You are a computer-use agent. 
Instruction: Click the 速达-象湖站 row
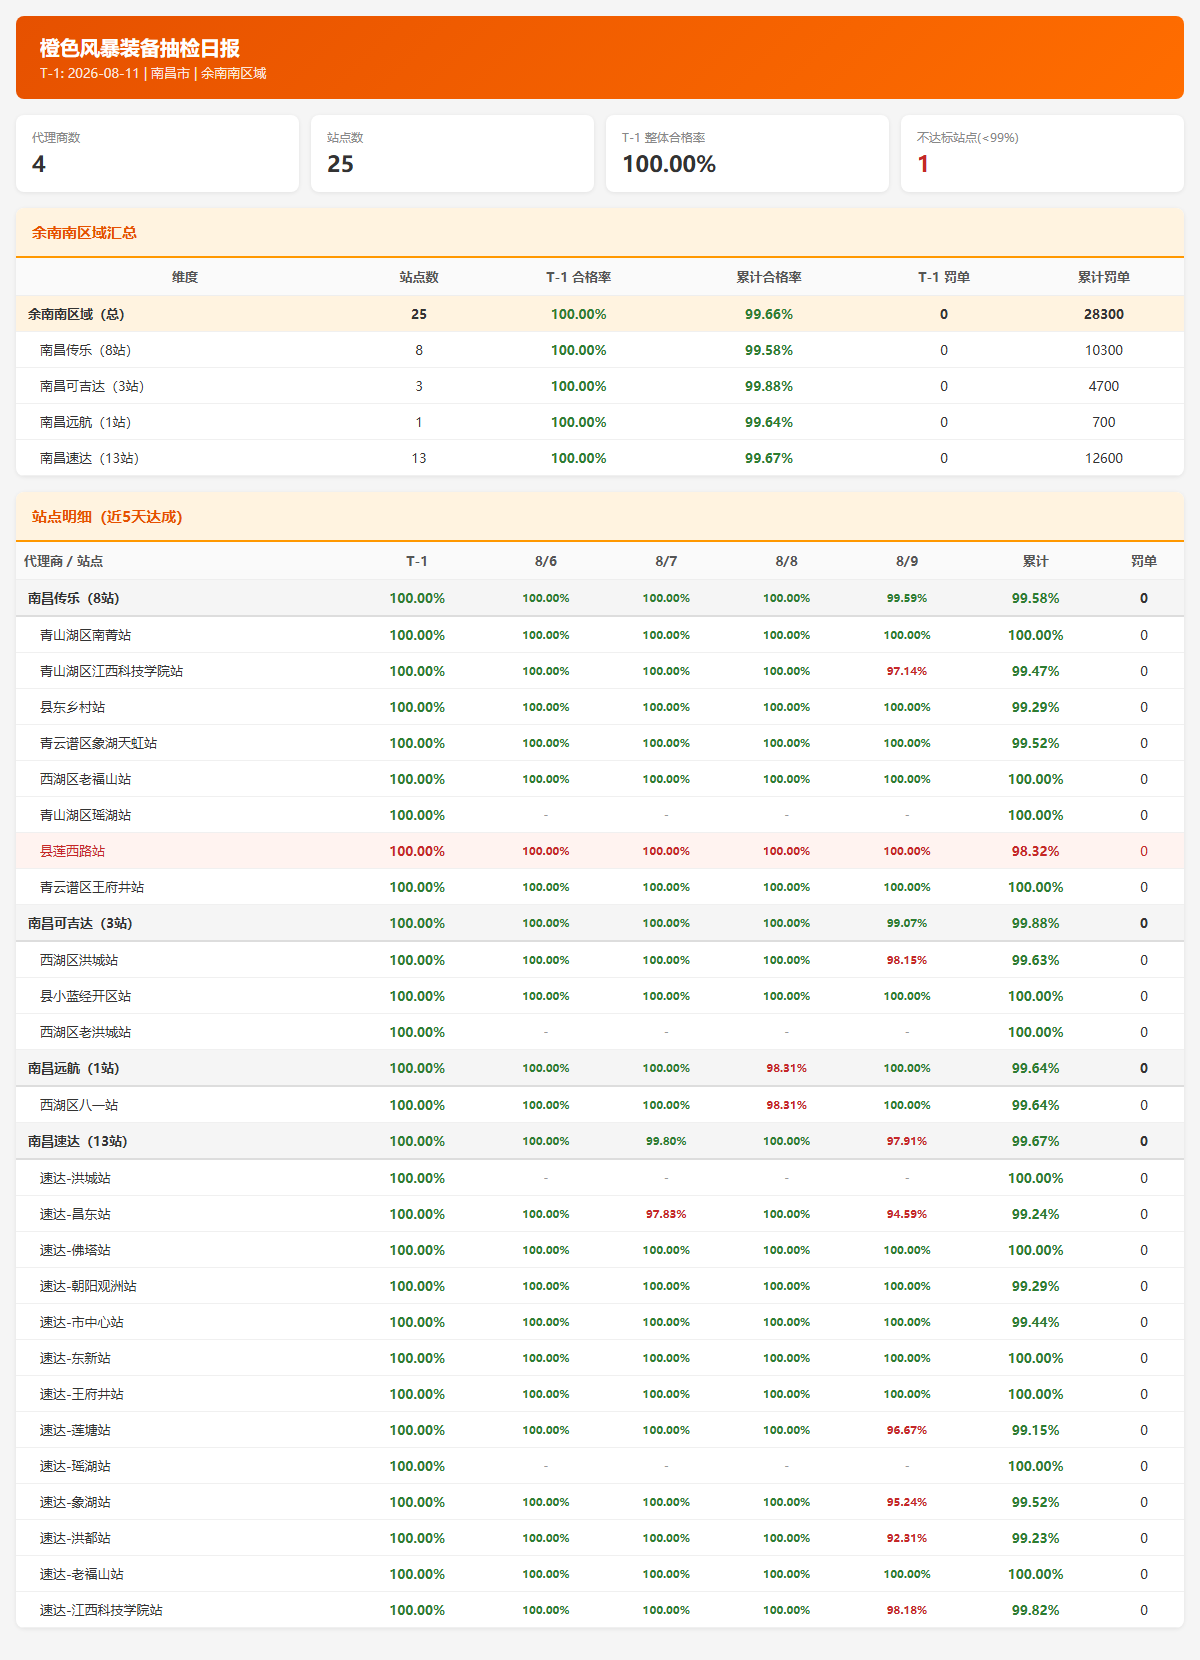(600, 1502)
